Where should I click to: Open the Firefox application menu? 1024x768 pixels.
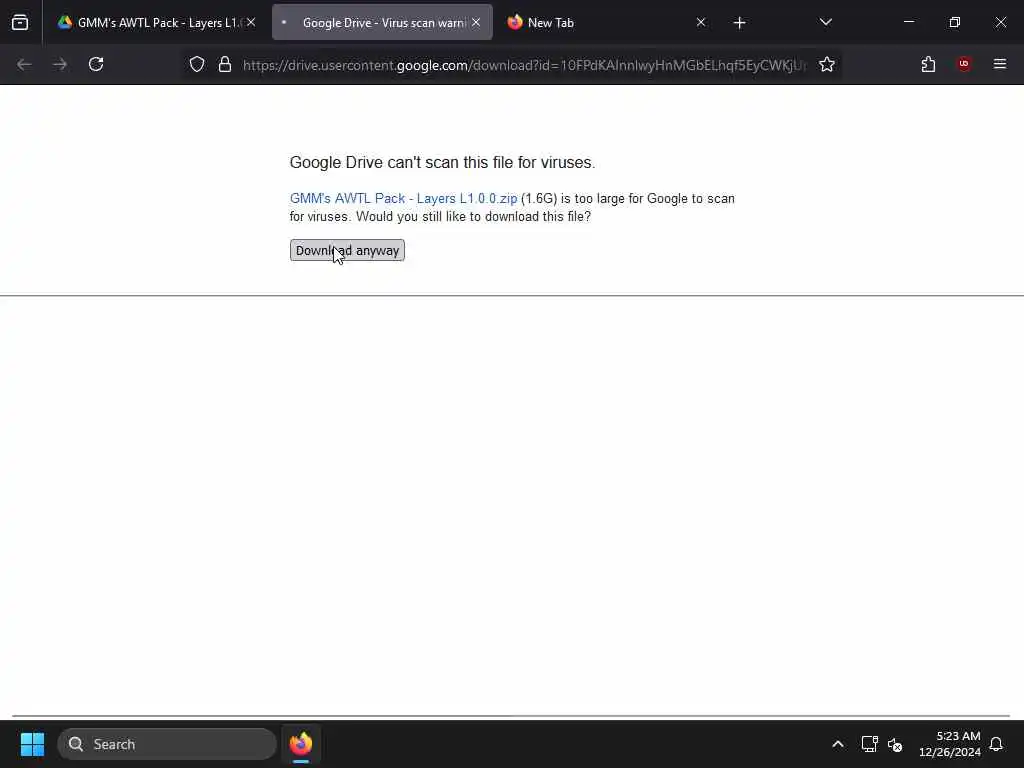(1000, 64)
